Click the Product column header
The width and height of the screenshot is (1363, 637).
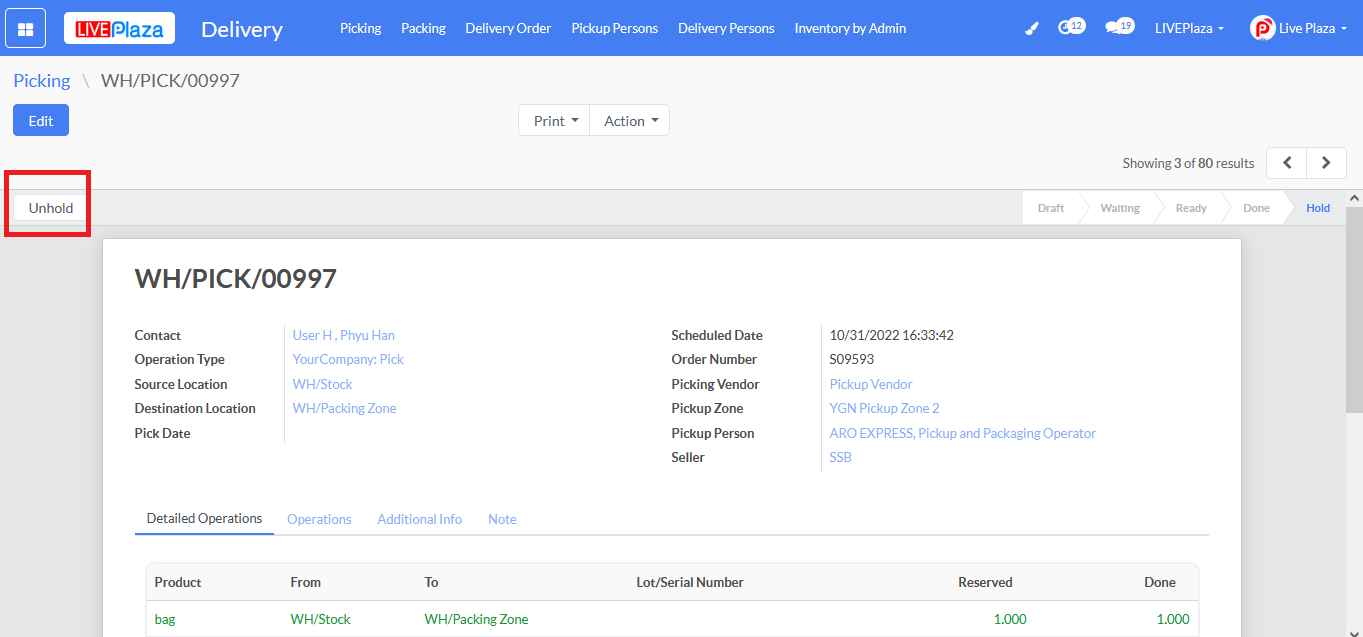pyautogui.click(x=178, y=582)
